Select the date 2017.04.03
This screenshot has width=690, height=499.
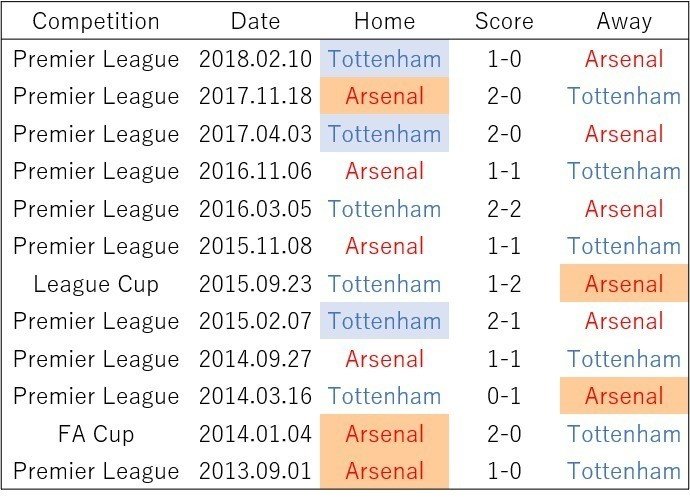pos(255,134)
